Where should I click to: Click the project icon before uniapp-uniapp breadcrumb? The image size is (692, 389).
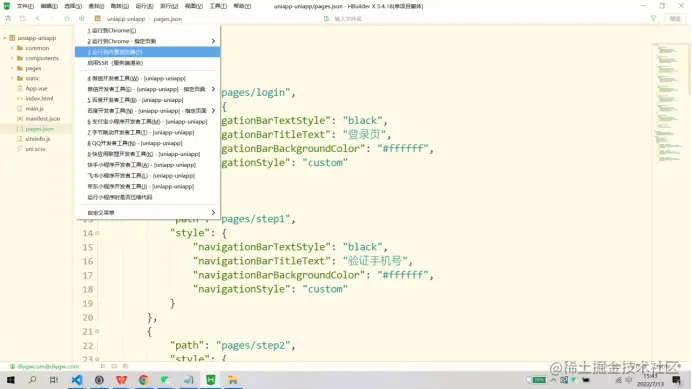click(x=98, y=19)
